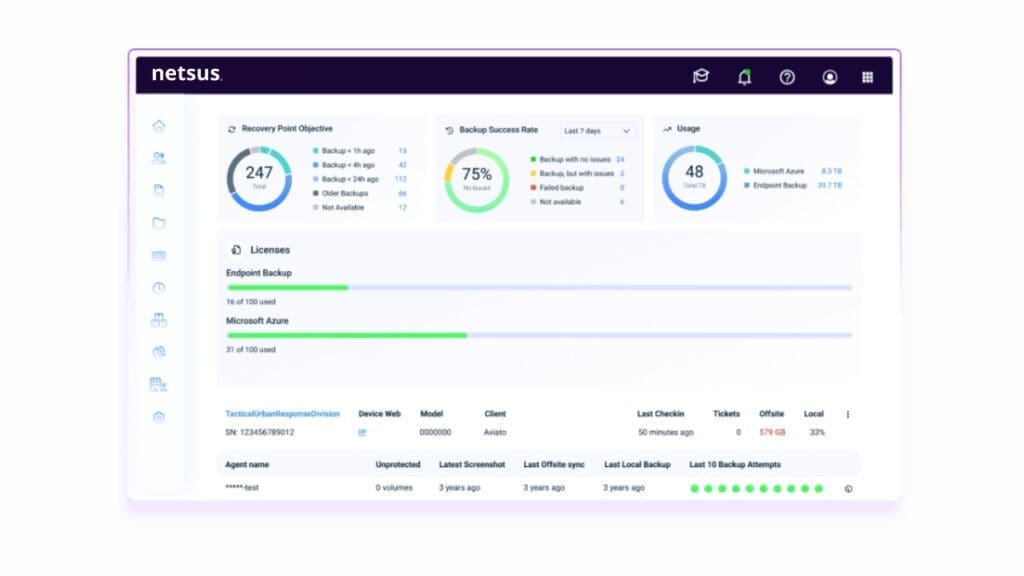Click the '579 GB' offsite value

click(x=772, y=432)
